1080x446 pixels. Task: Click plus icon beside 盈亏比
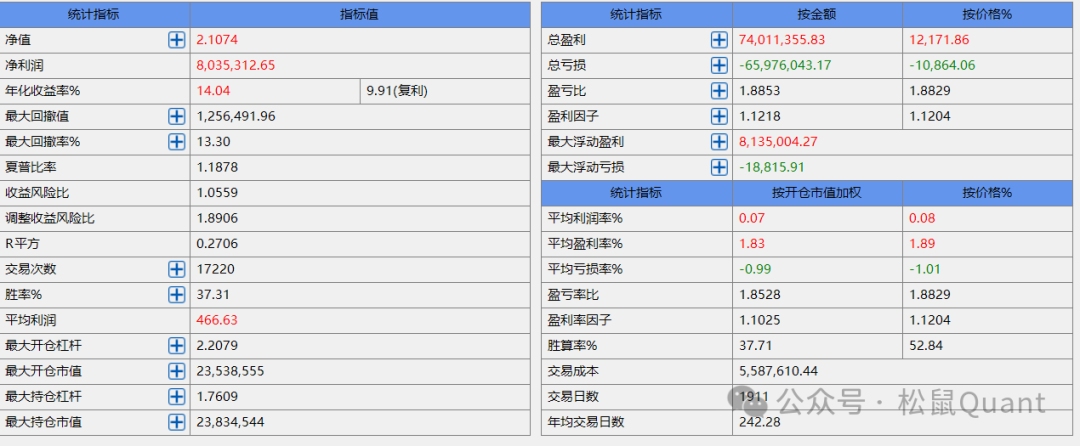point(718,91)
